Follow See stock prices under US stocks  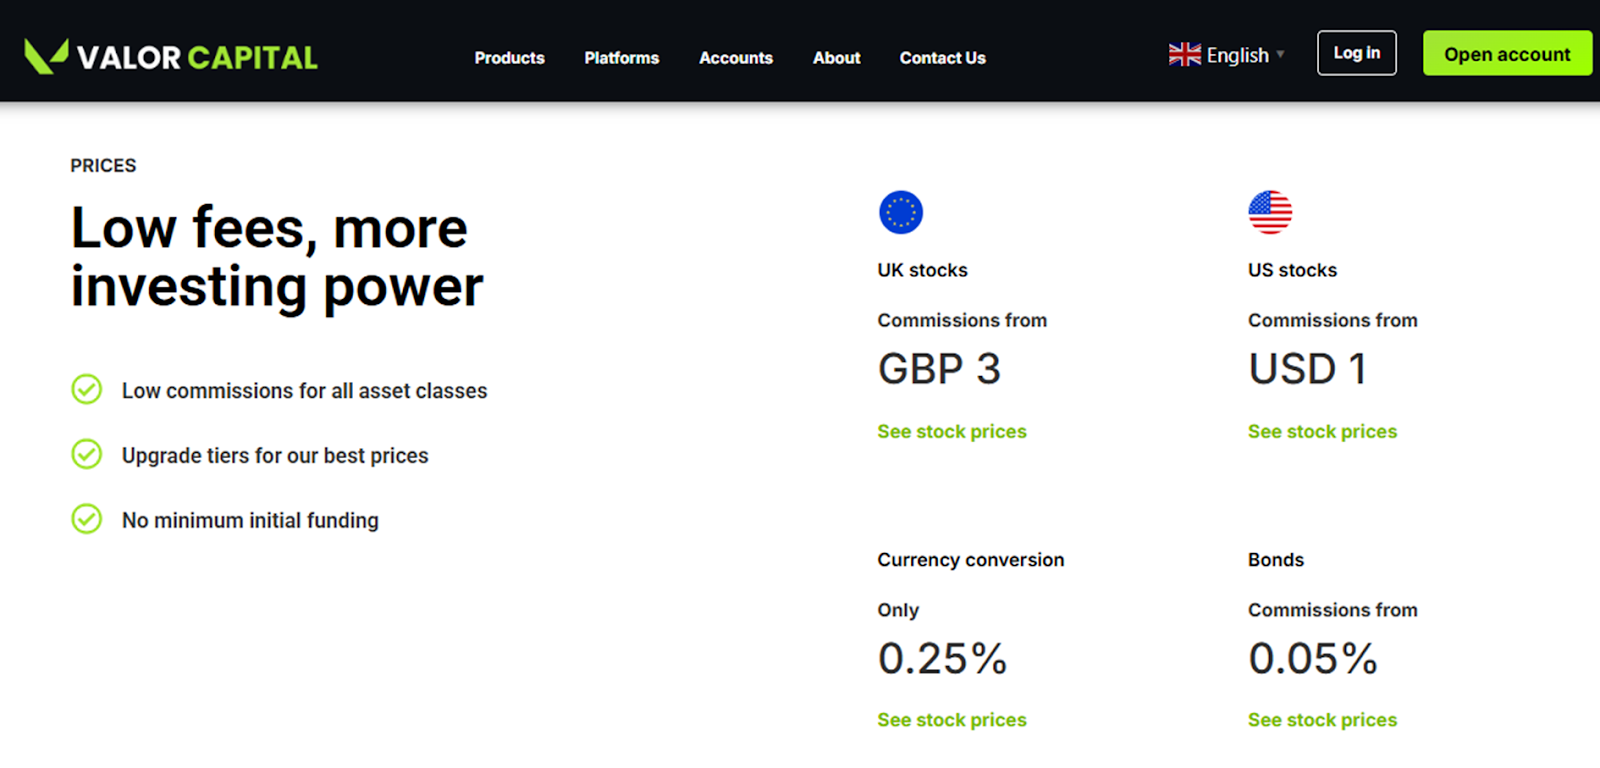pyautogui.click(x=1322, y=432)
